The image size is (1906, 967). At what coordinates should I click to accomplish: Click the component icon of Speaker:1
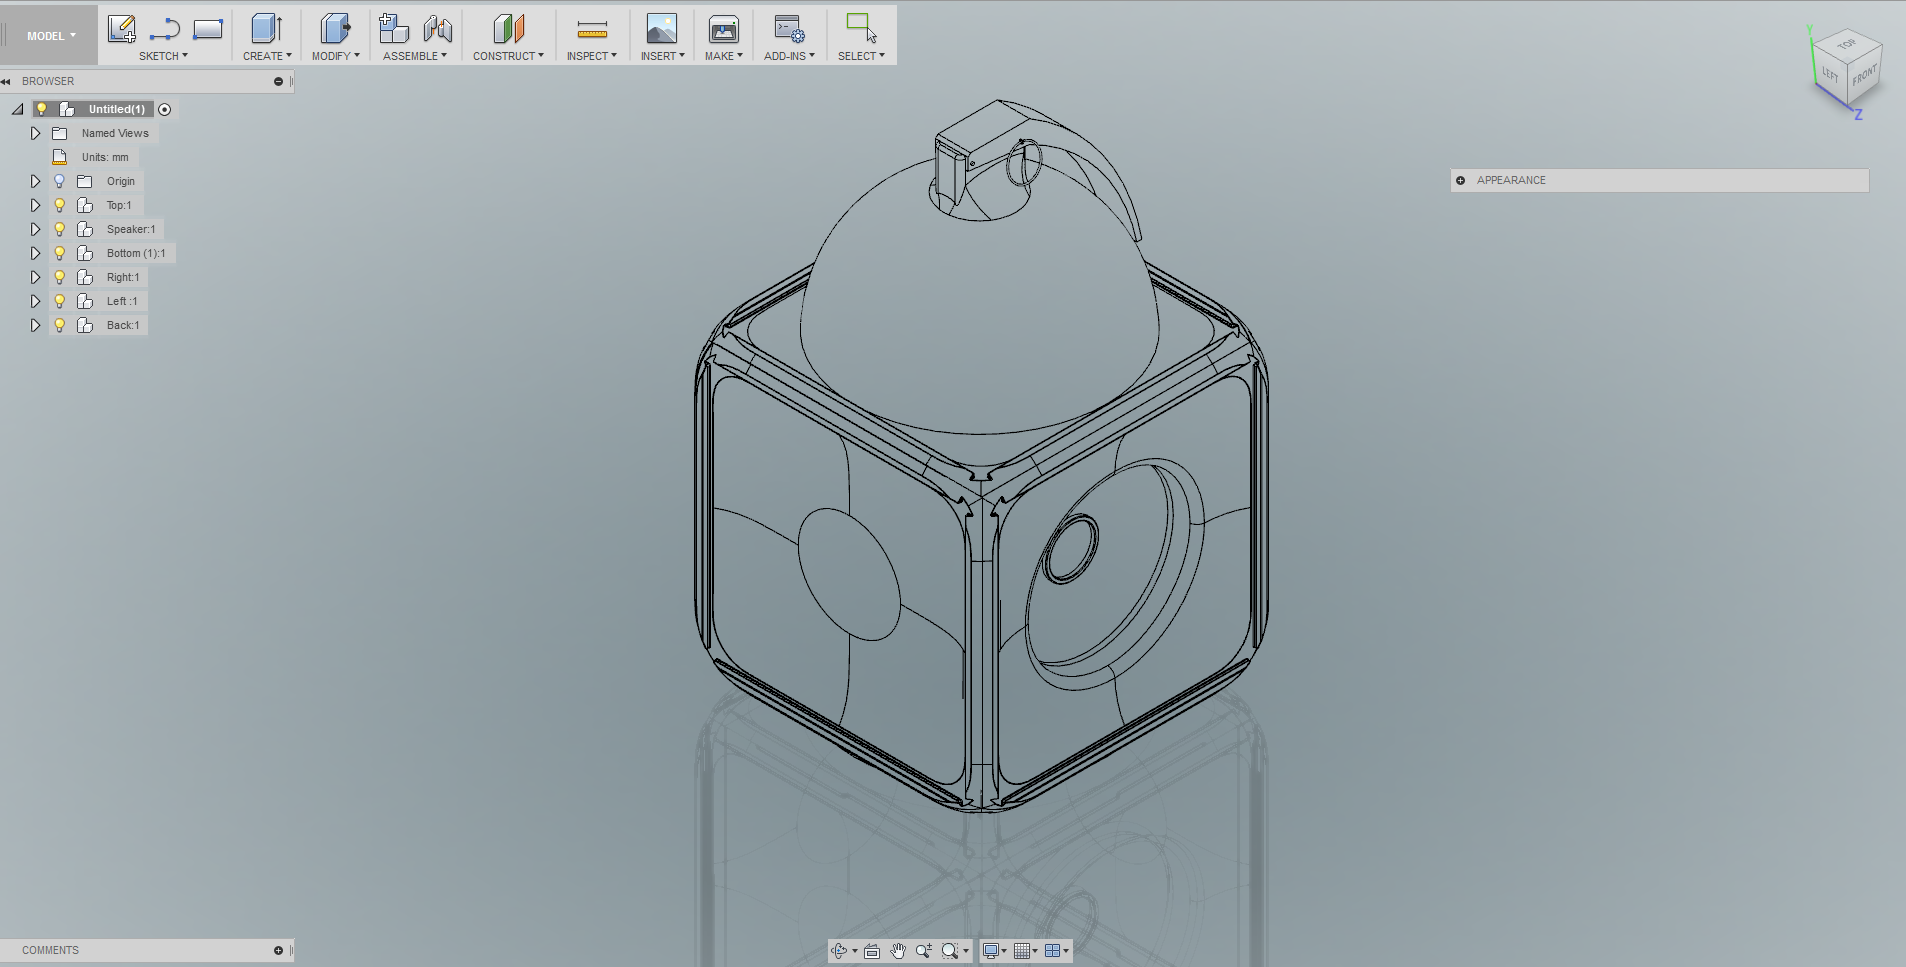[85, 229]
